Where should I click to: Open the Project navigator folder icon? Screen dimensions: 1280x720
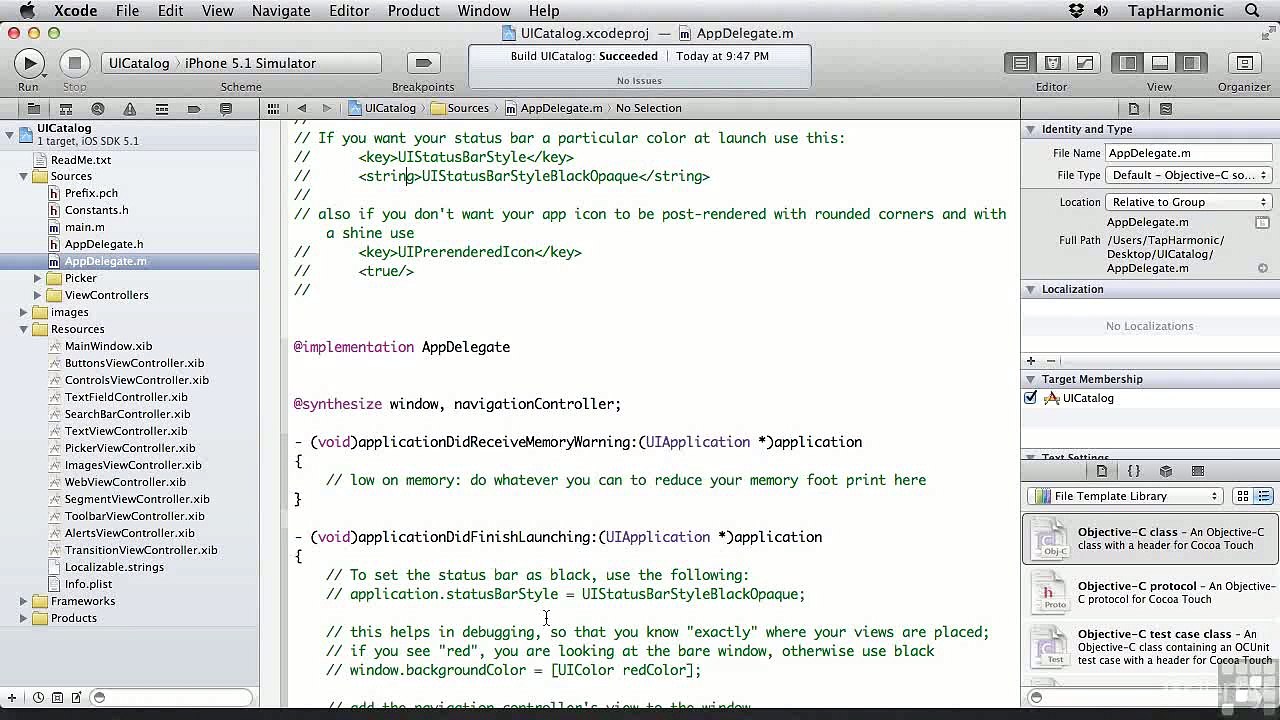coord(33,108)
